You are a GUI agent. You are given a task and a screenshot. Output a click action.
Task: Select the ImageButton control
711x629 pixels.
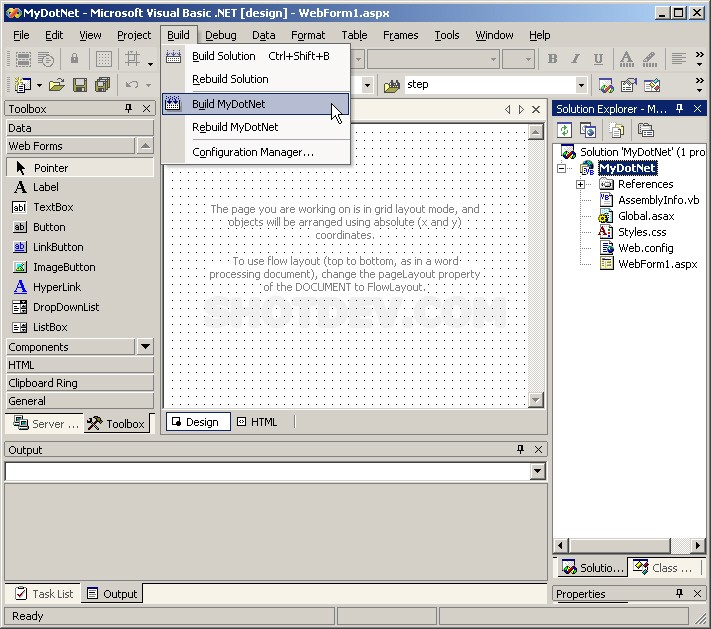[x=79, y=267]
